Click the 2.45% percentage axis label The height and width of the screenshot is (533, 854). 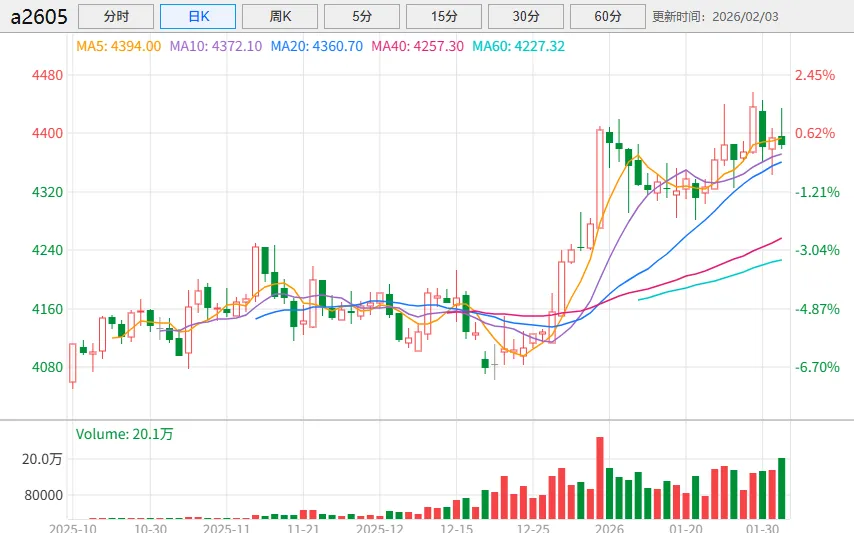click(815, 75)
